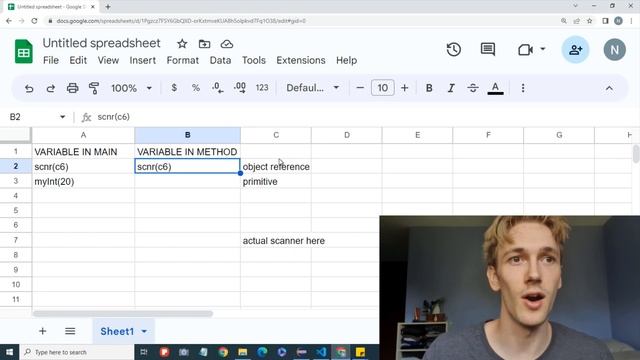Click the video camera meeting icon
This screenshot has height=360, width=640.
[525, 50]
